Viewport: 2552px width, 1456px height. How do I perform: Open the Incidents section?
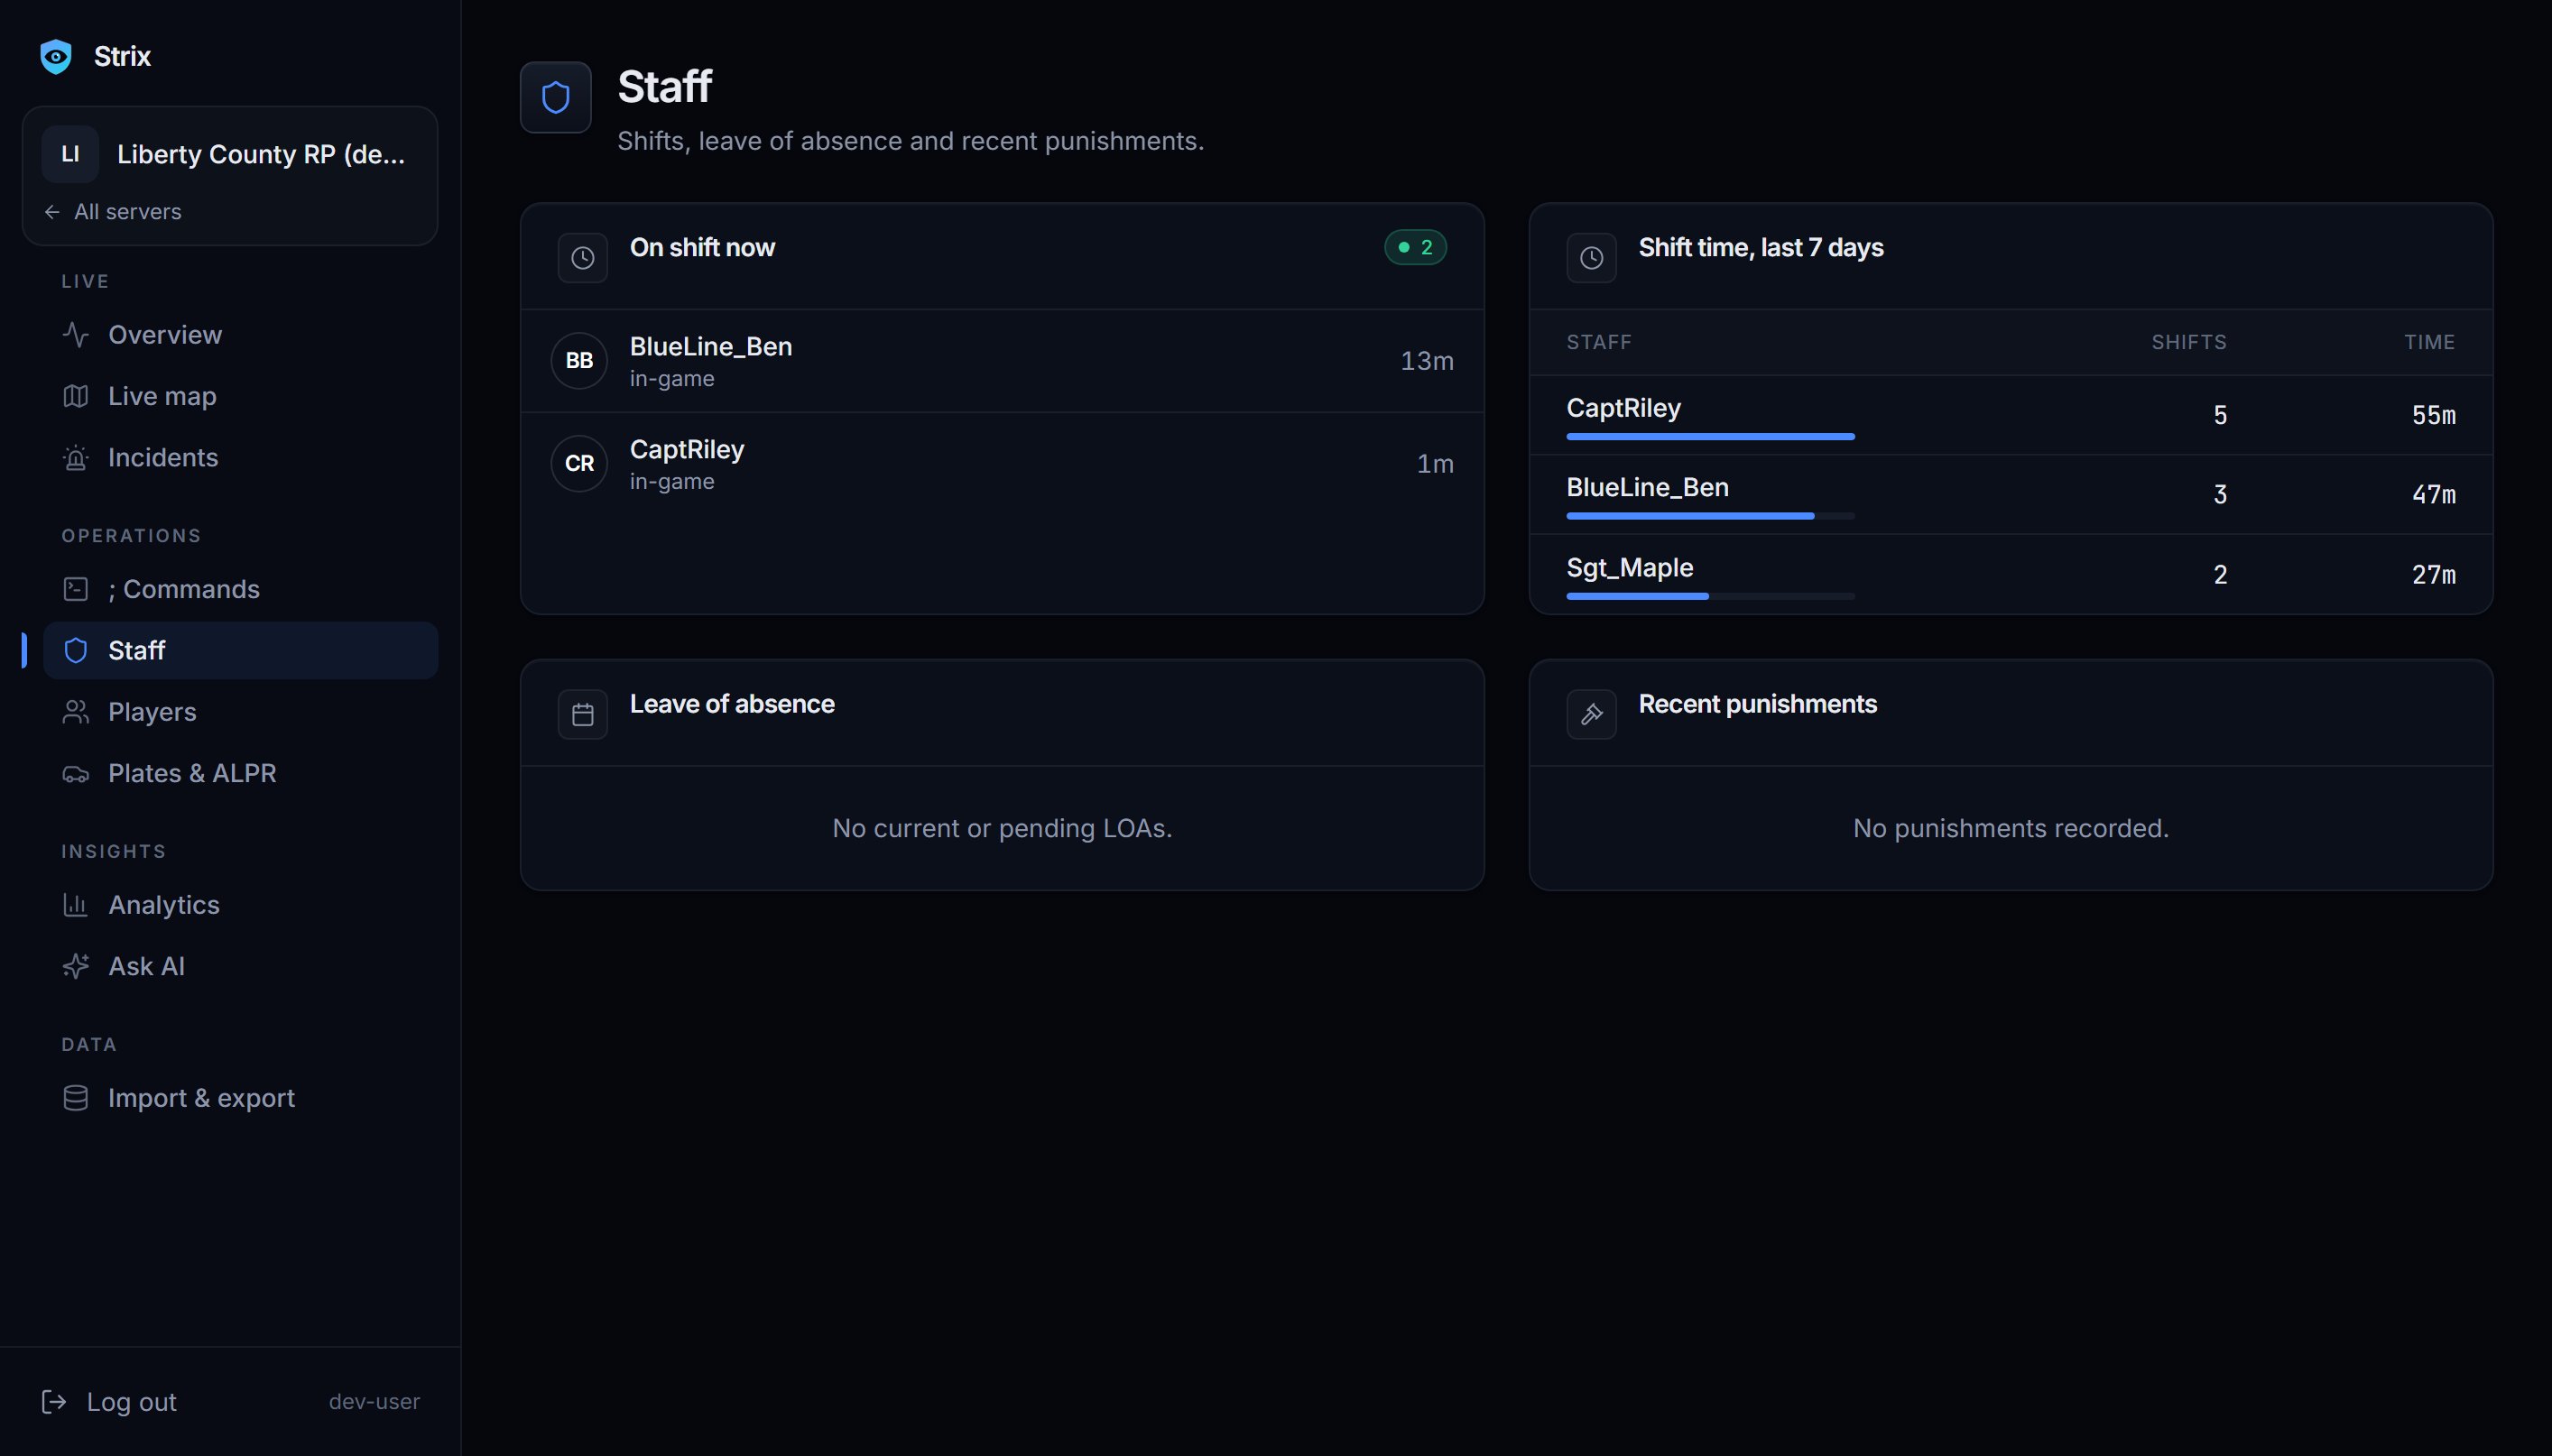click(x=240, y=457)
